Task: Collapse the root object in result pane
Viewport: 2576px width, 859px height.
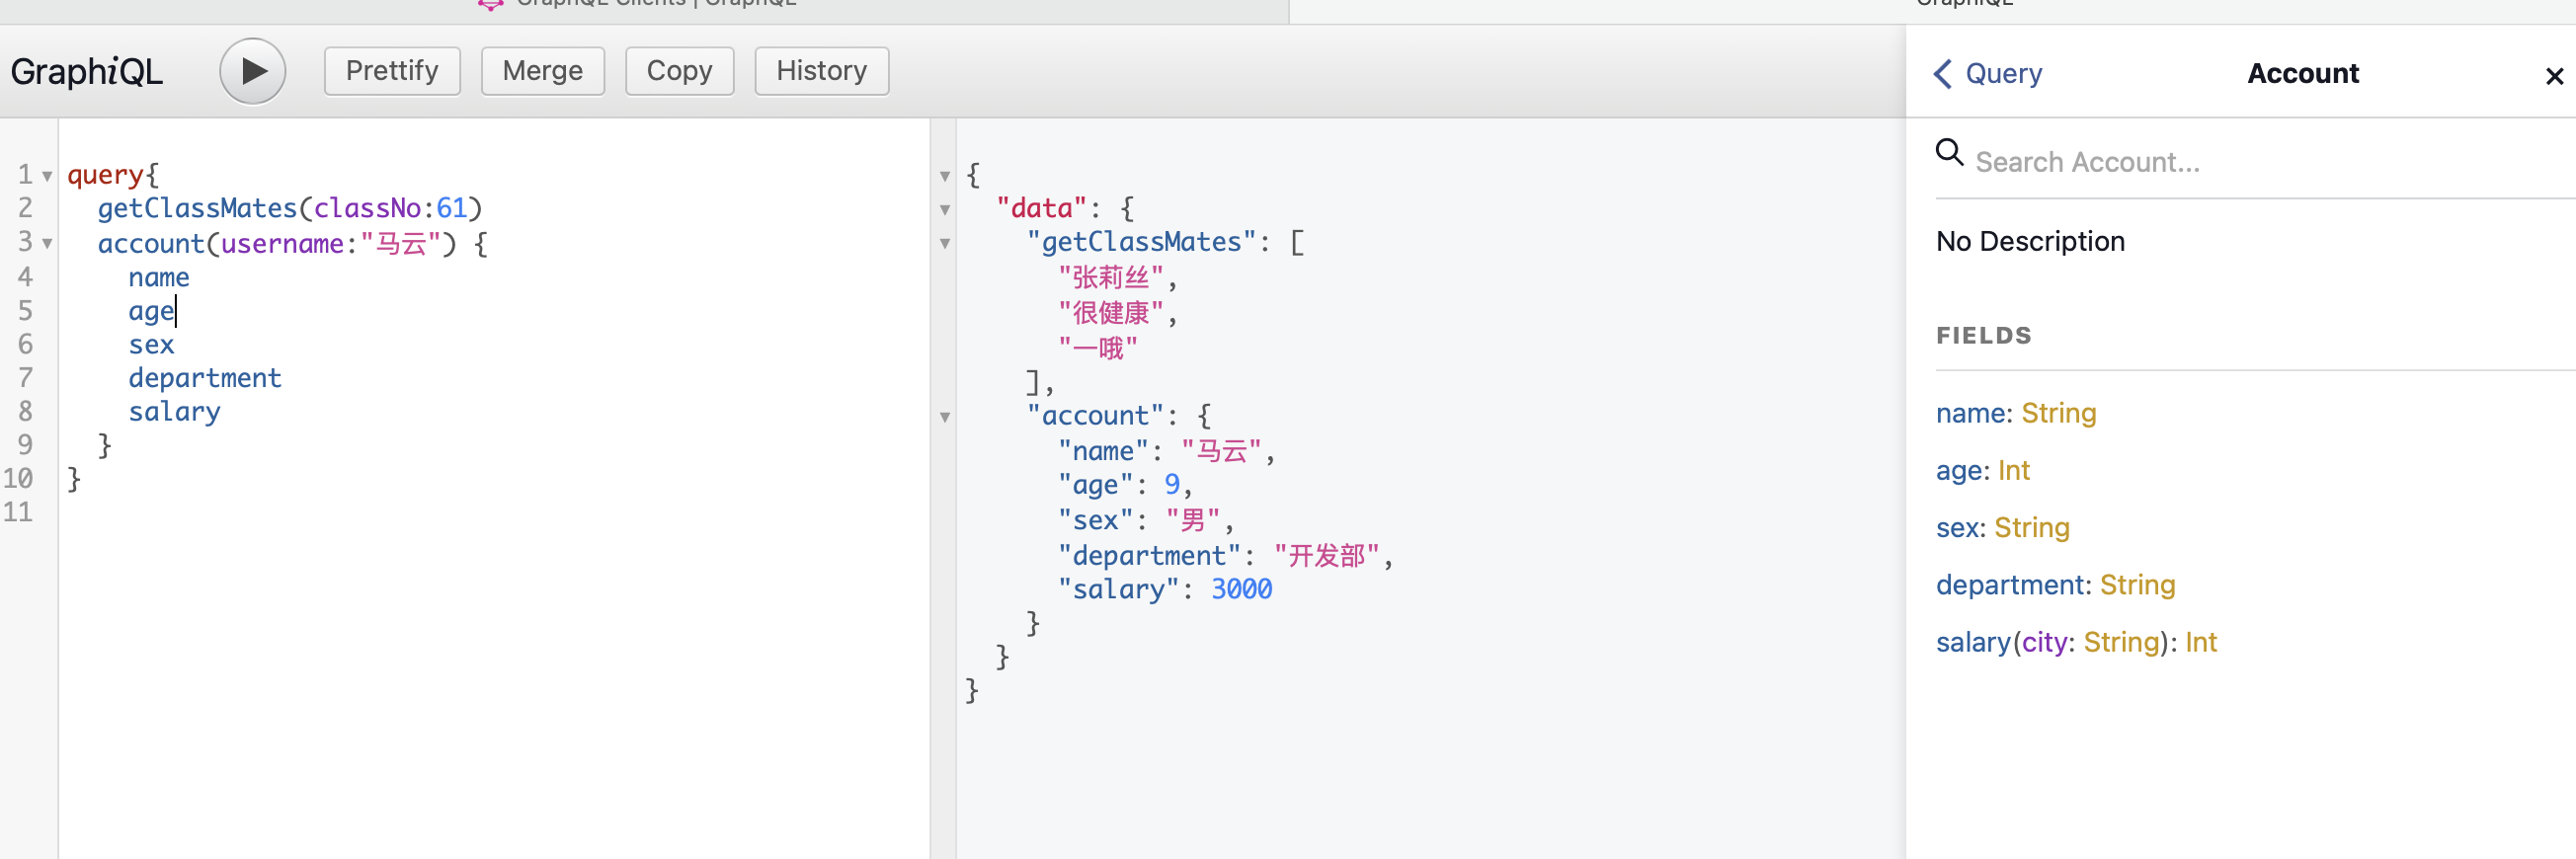Action: pos(944,176)
